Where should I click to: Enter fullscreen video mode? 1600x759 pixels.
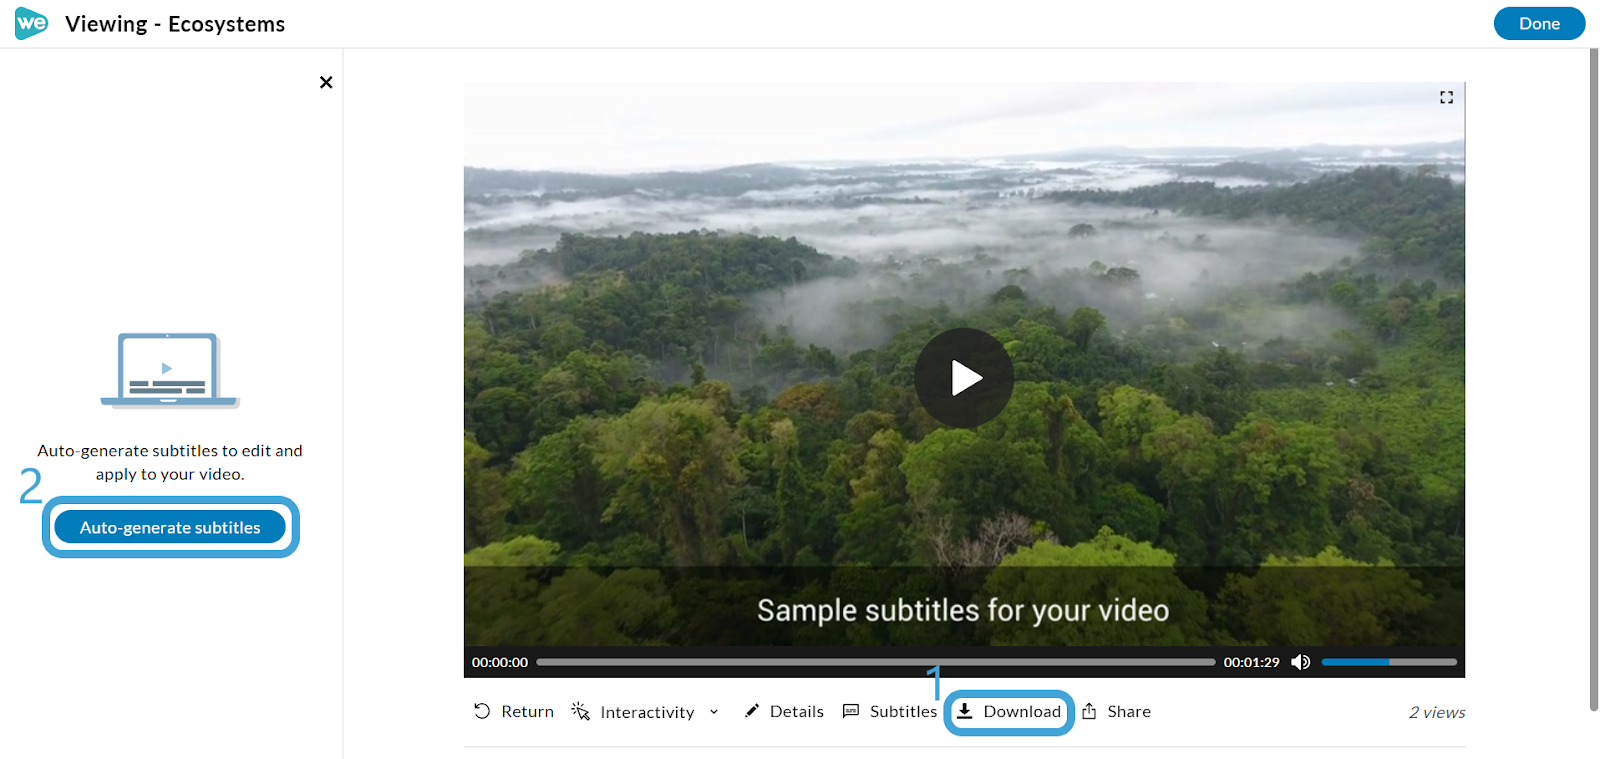click(x=1446, y=97)
